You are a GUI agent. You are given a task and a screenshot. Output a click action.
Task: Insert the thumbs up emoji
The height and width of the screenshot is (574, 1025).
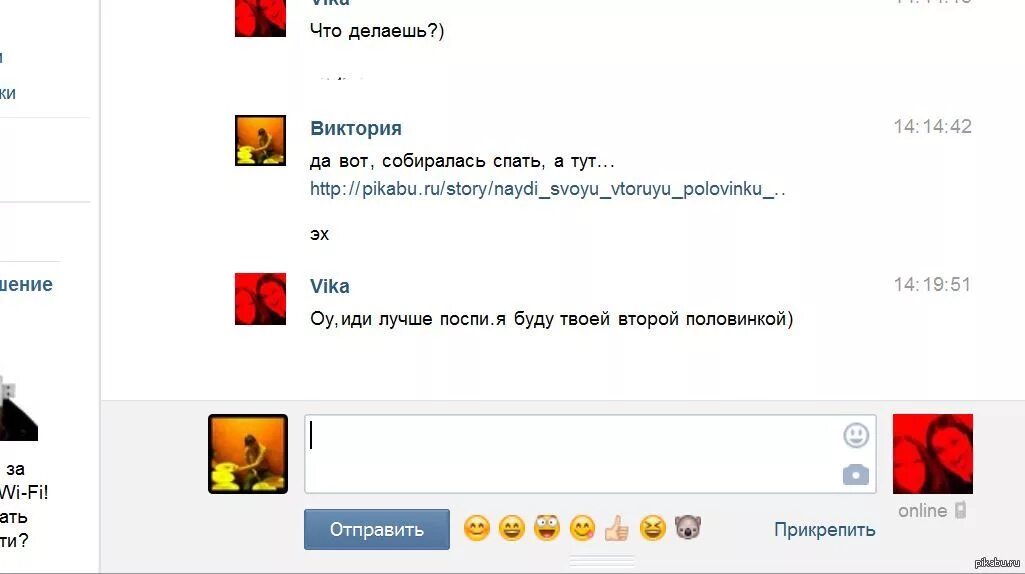click(617, 528)
